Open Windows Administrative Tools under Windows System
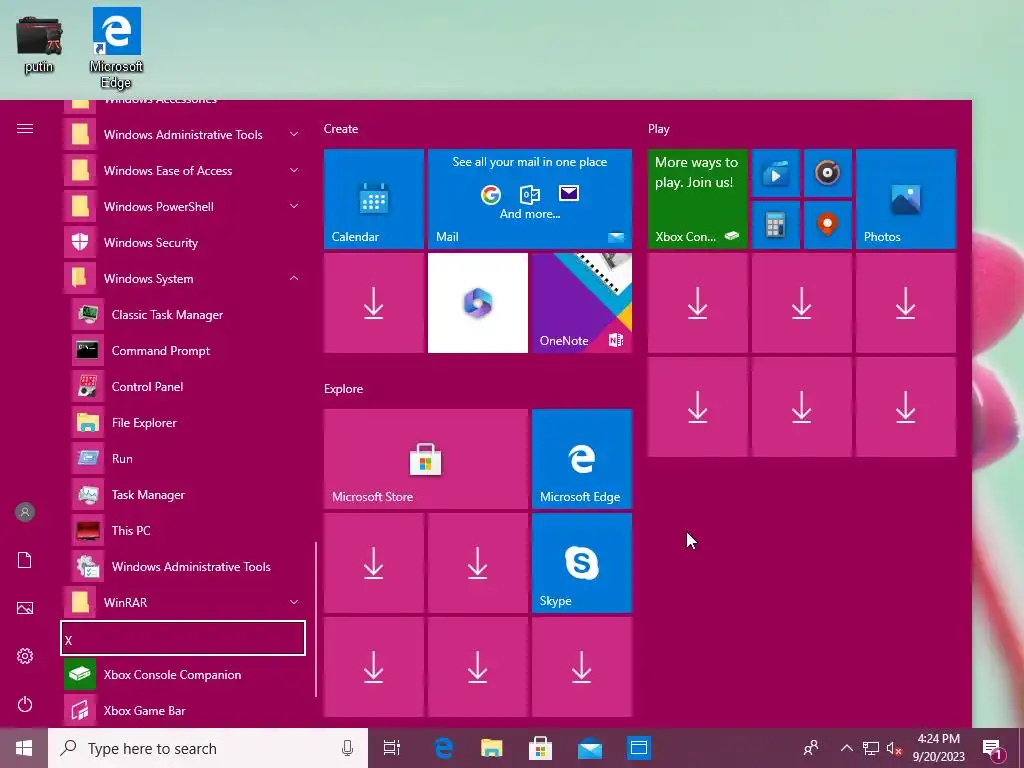Screen dimensions: 1024x768 [188, 566]
